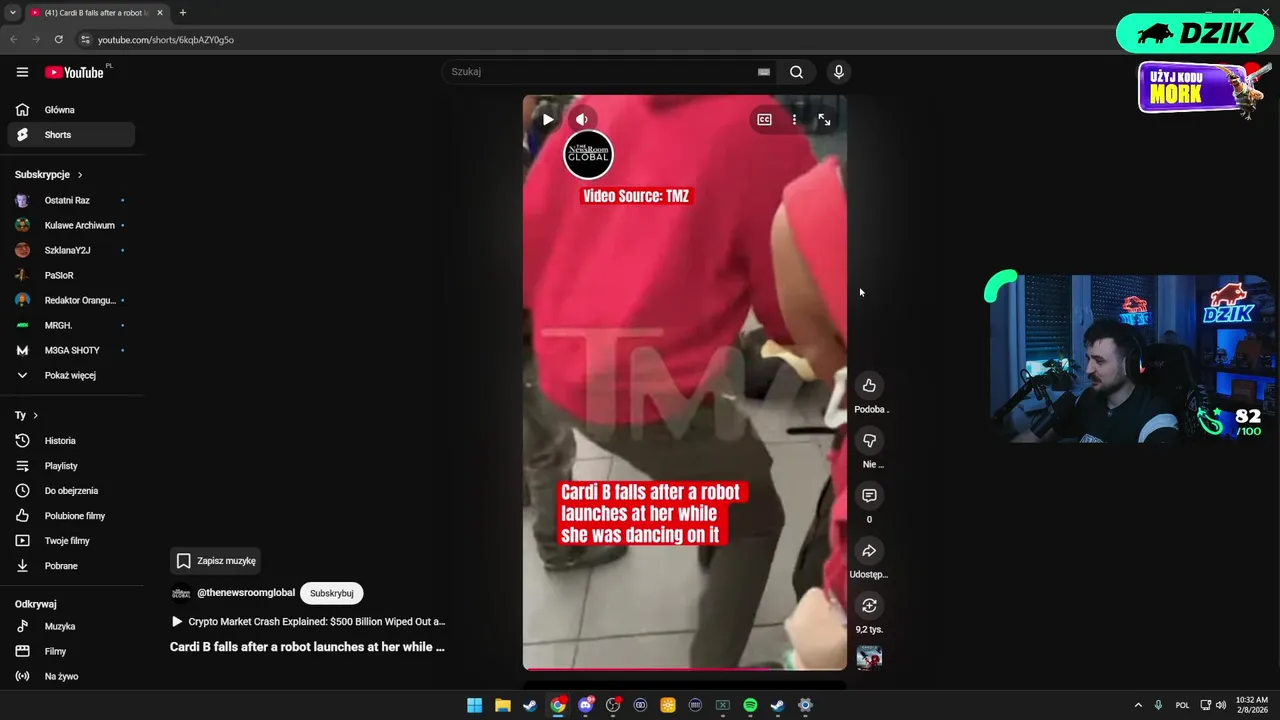Open the YouTube hamburger guide menu
The height and width of the screenshot is (720, 1280).
pyautogui.click(x=22, y=72)
